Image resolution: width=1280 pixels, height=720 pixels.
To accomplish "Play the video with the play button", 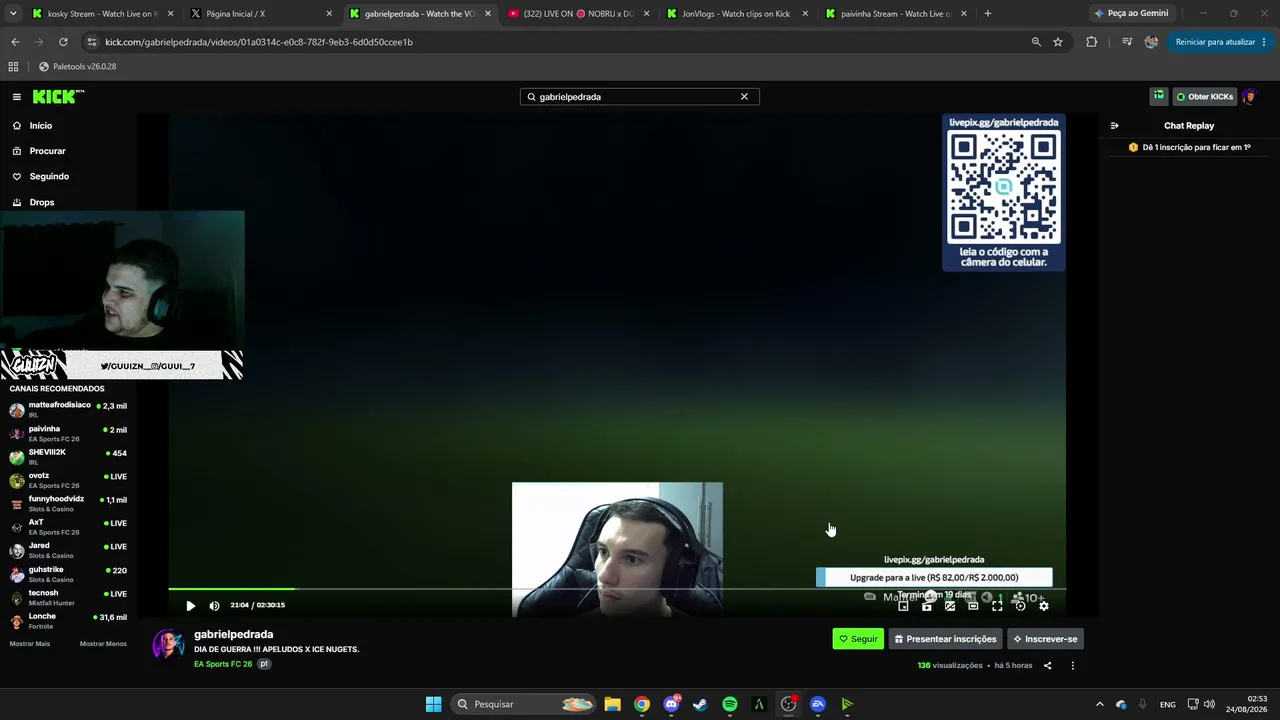I will coord(190,605).
